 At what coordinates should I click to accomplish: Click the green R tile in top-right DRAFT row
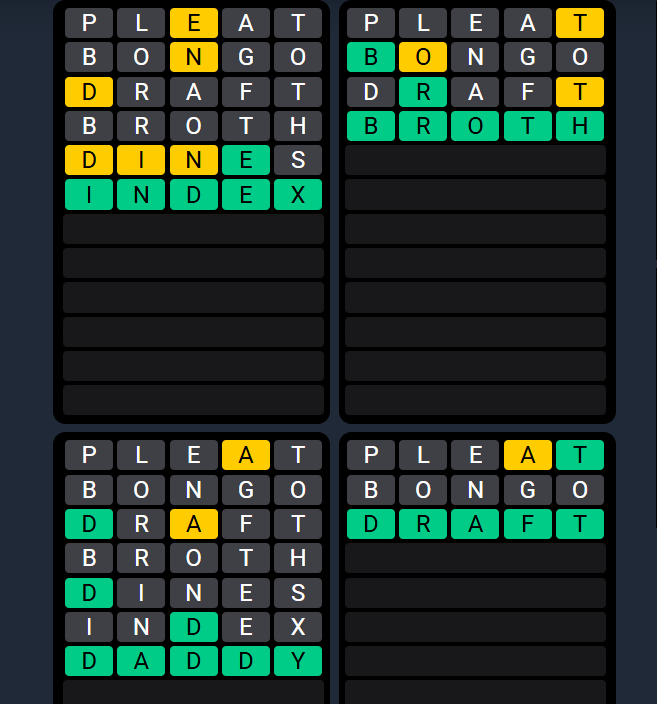tap(423, 92)
